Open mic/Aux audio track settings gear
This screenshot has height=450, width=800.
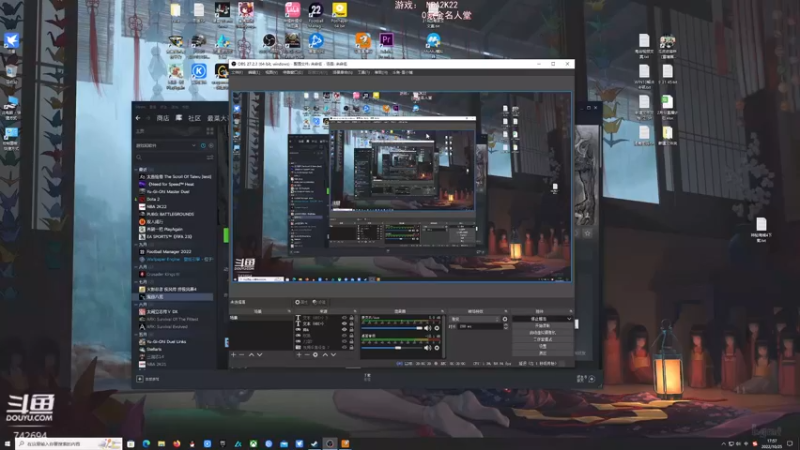coord(437,328)
